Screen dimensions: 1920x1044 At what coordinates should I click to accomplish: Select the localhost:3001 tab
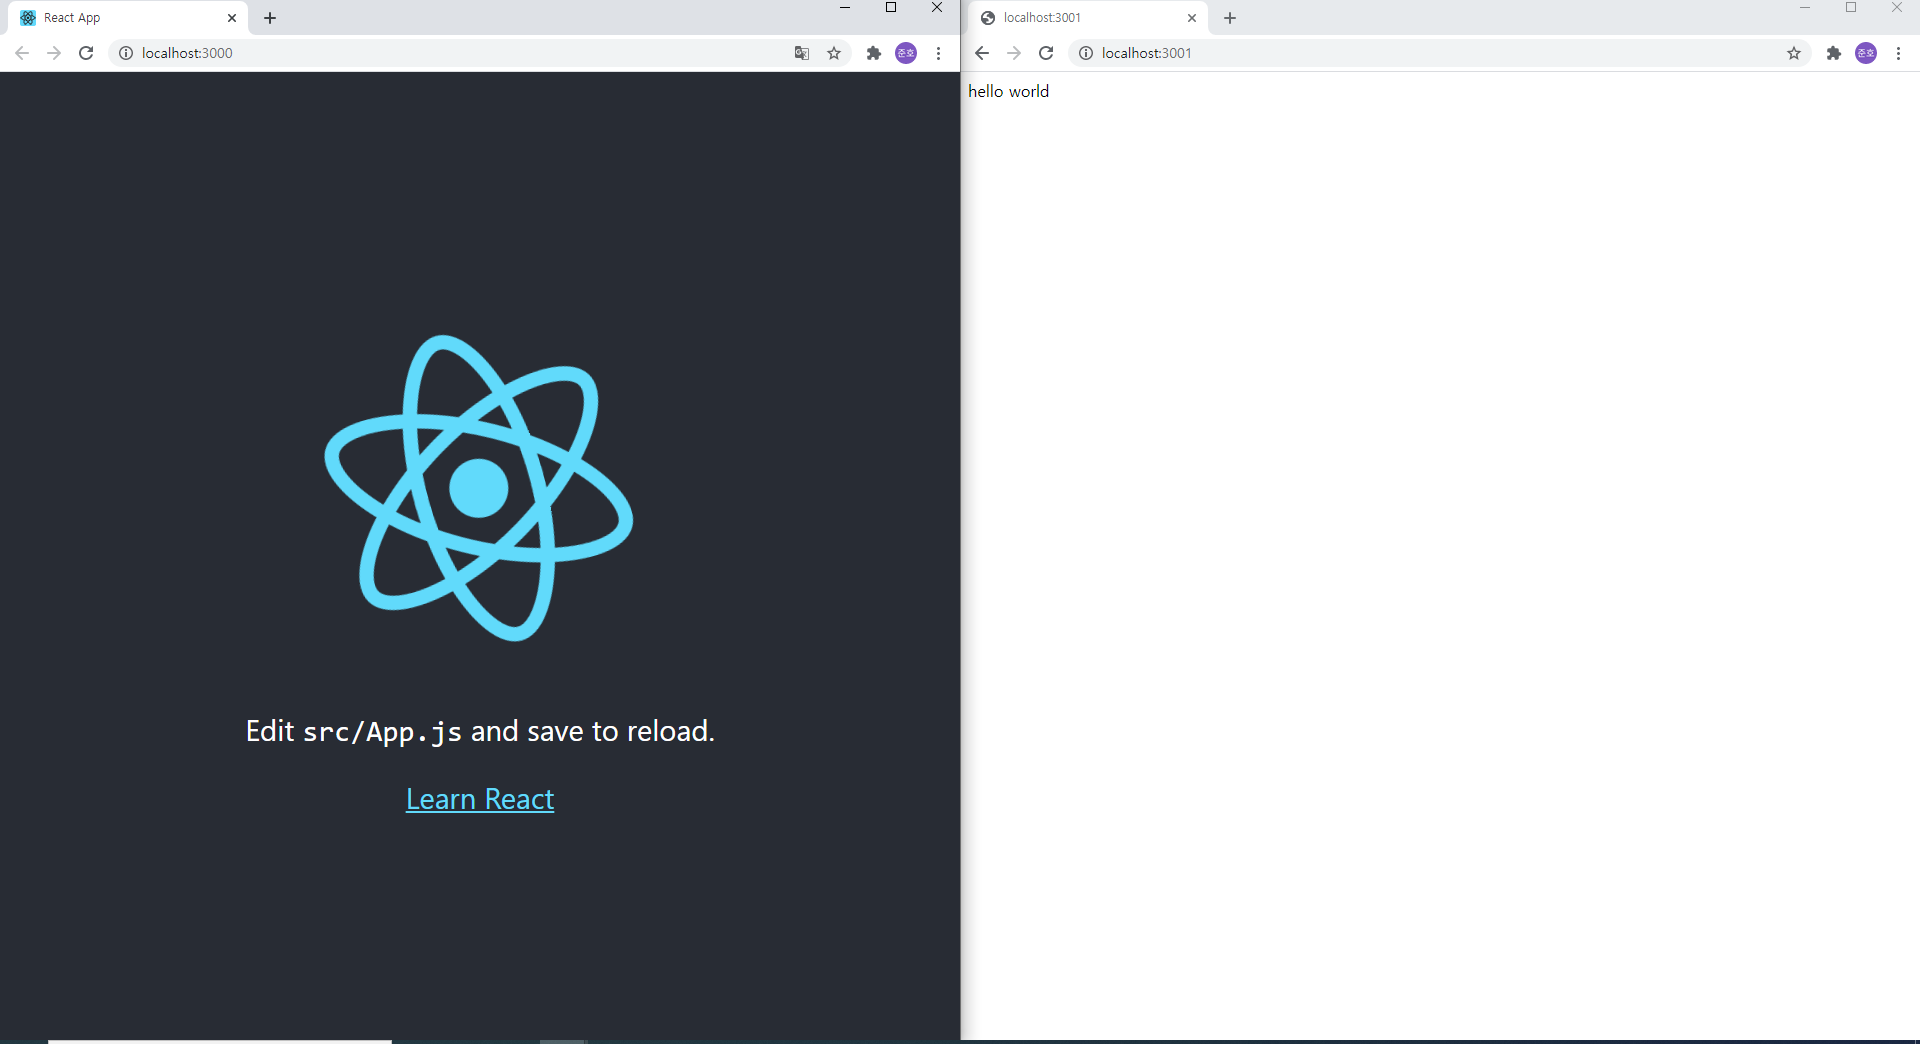tap(1088, 18)
